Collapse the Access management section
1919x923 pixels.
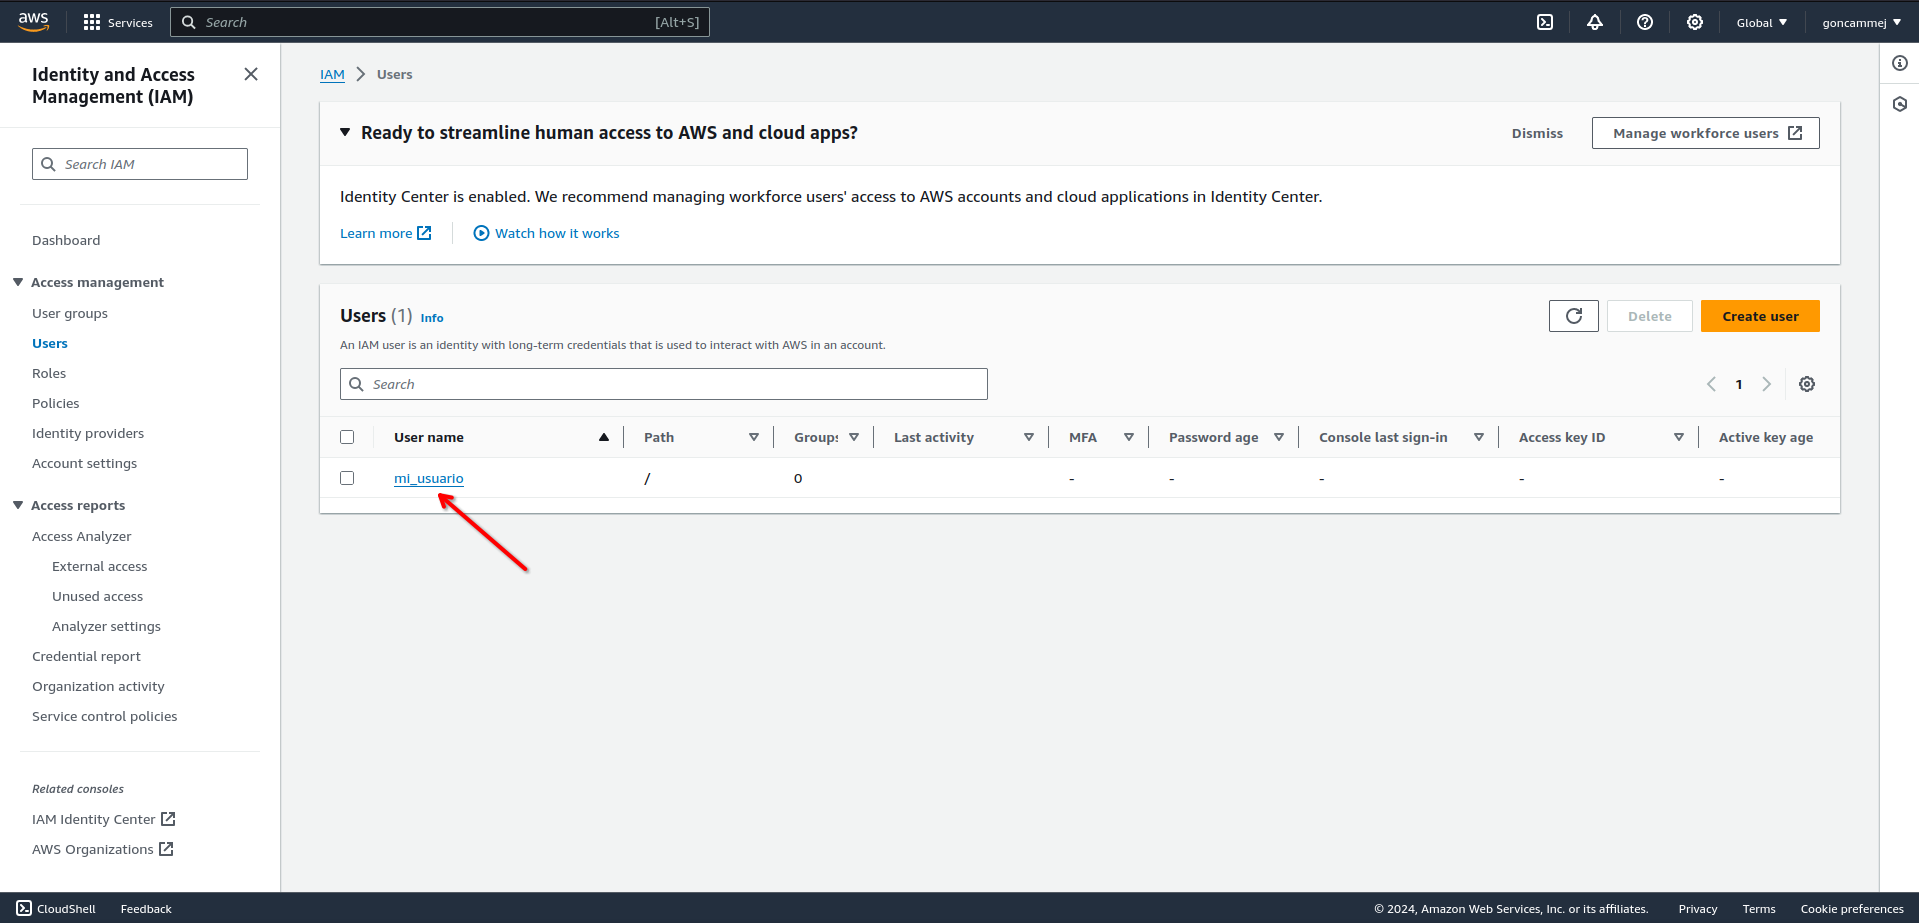click(18, 282)
